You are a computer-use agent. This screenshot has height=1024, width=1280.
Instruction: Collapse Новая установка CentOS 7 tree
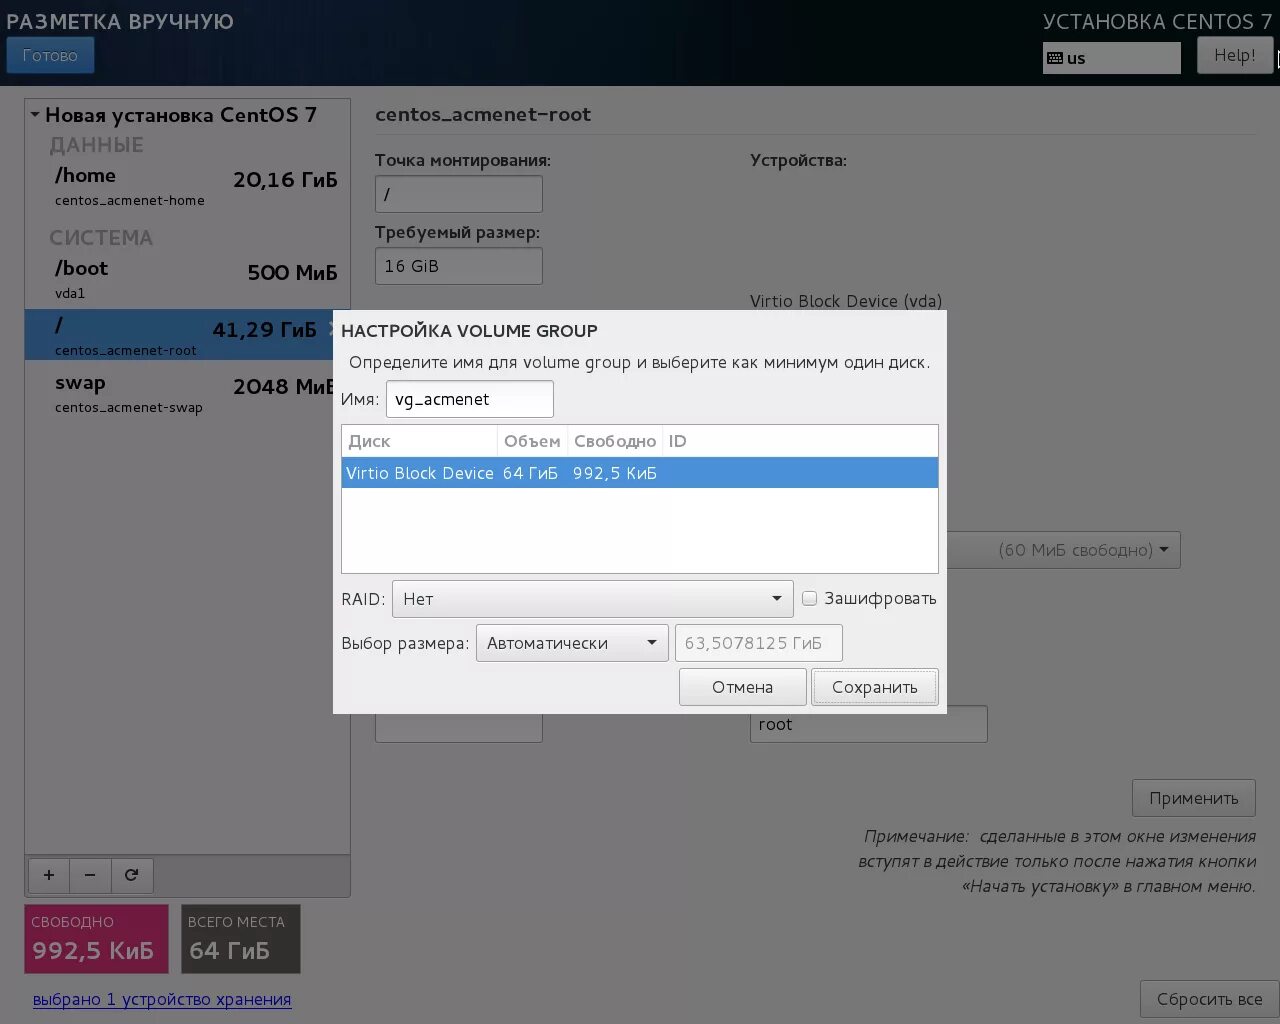click(35, 115)
